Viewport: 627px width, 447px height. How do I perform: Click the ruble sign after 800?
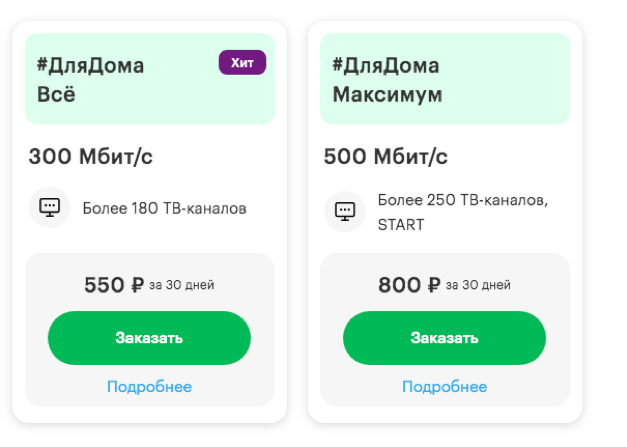point(434,285)
